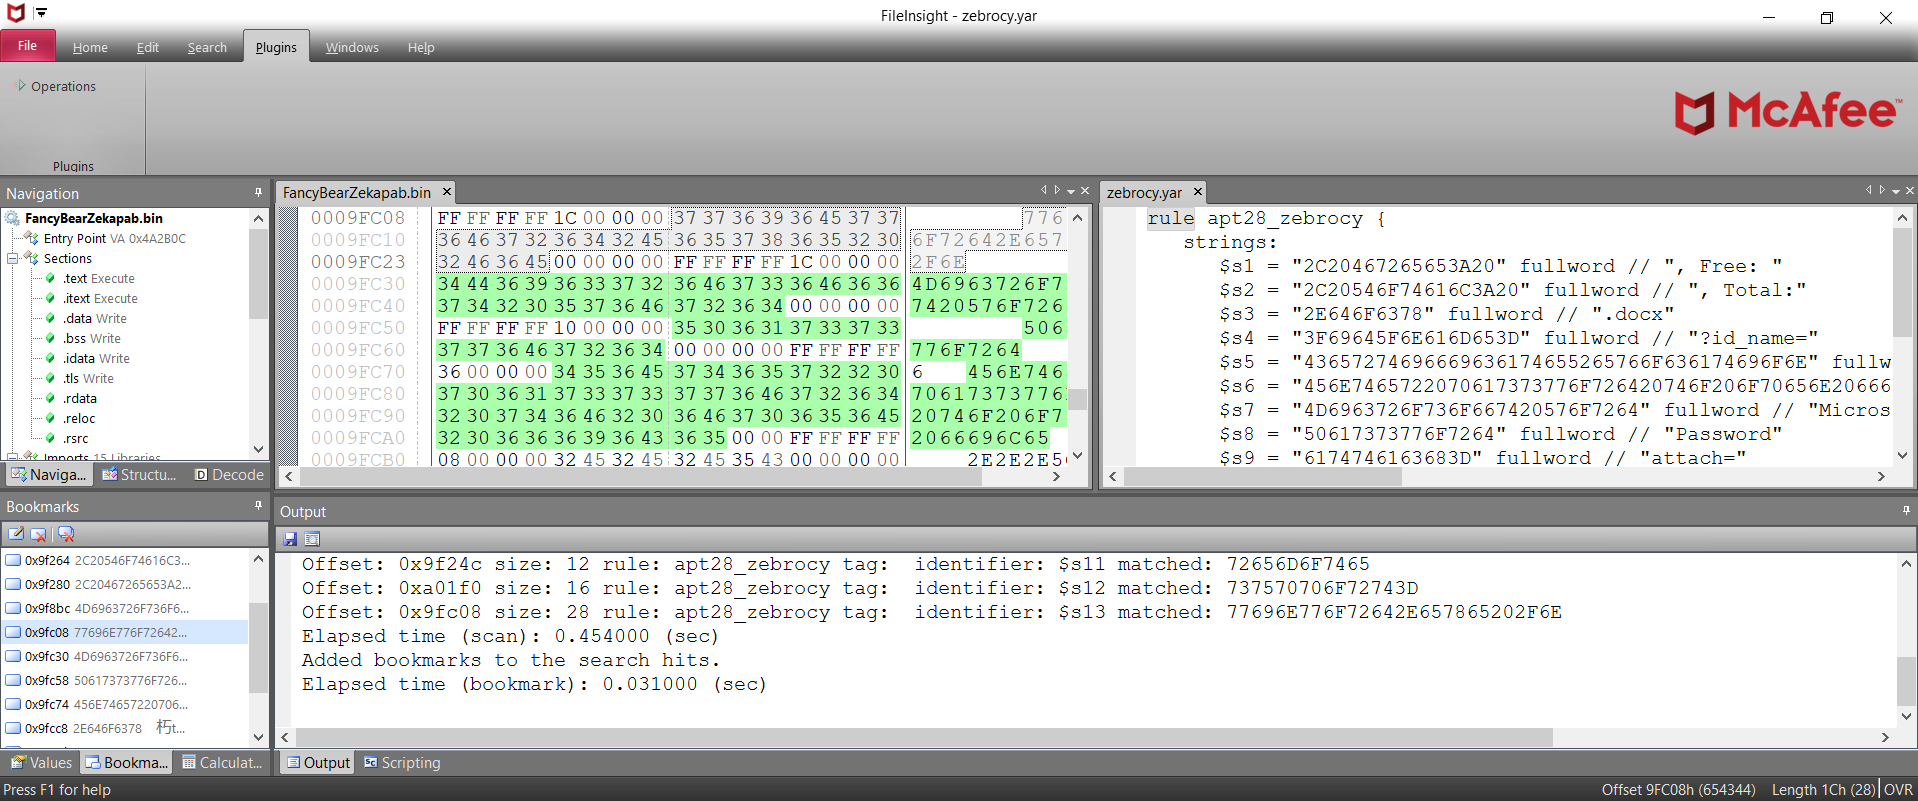
Task: Select the Entry Point VA 0x4A2B0C node
Action: pyautogui.click(x=114, y=238)
